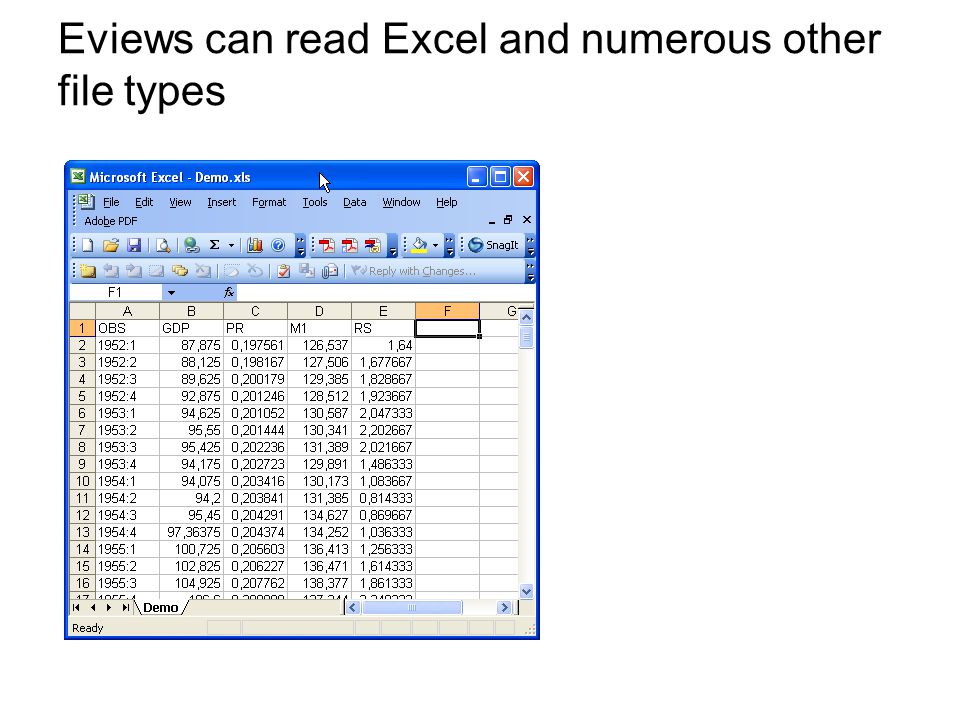960x720 pixels.
Task: Click the Show All Comments icon
Action: coord(180,271)
